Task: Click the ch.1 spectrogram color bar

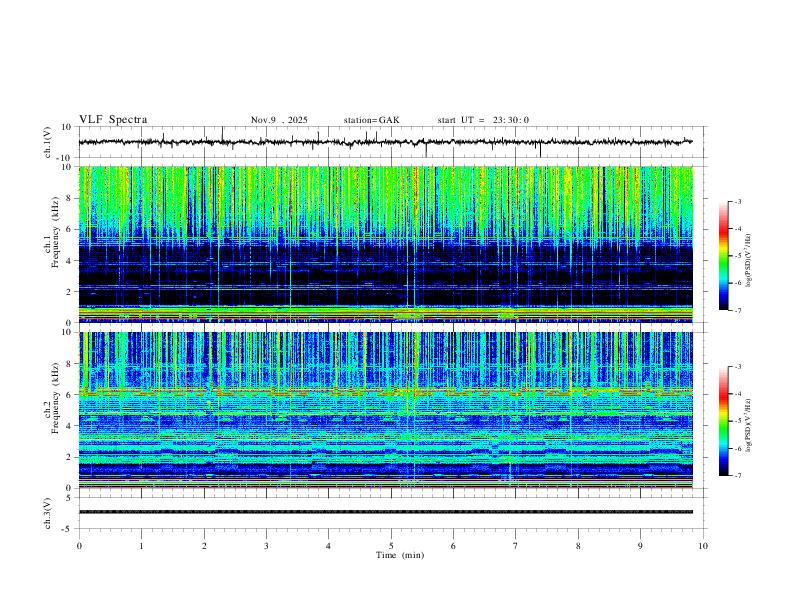Action: [724, 256]
